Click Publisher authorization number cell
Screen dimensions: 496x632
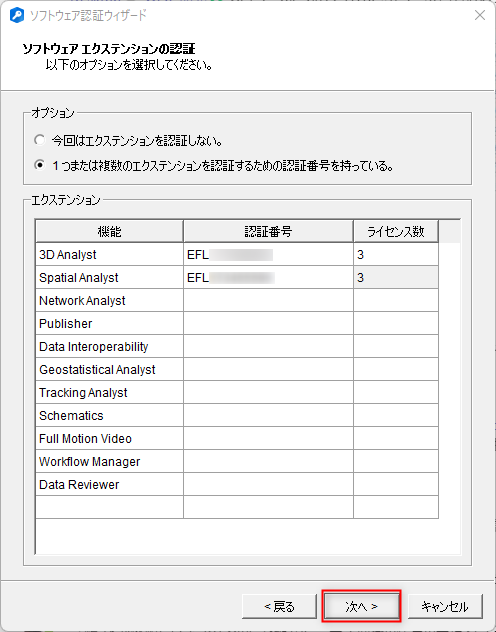268,323
